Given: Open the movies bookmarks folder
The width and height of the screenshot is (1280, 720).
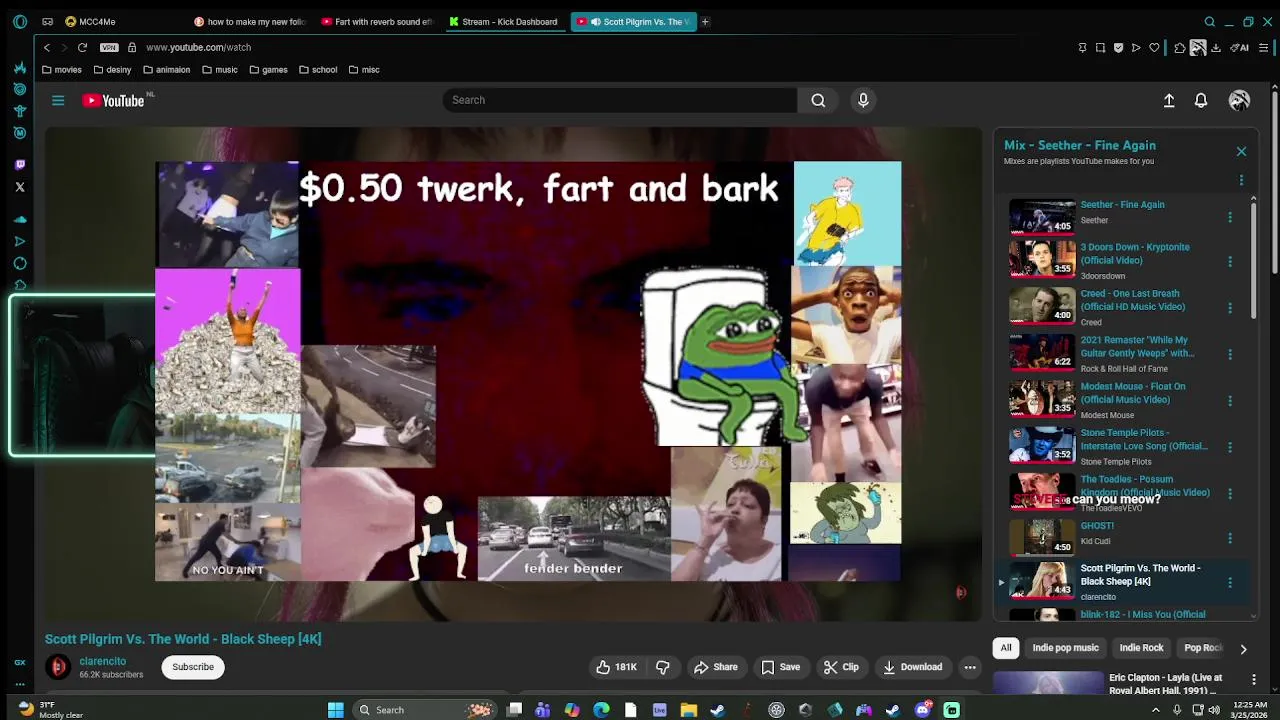Looking at the screenshot, I should coord(62,70).
